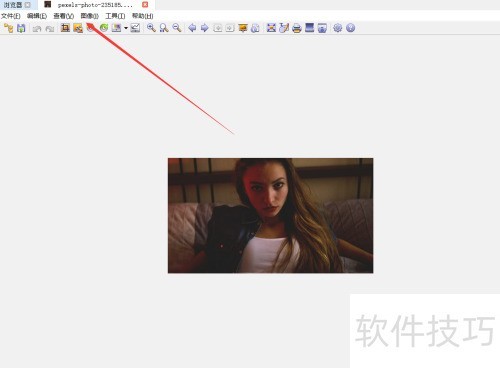The width and height of the screenshot is (500, 368).
Task: Click the displayed photo of woman
Action: [x=271, y=215]
